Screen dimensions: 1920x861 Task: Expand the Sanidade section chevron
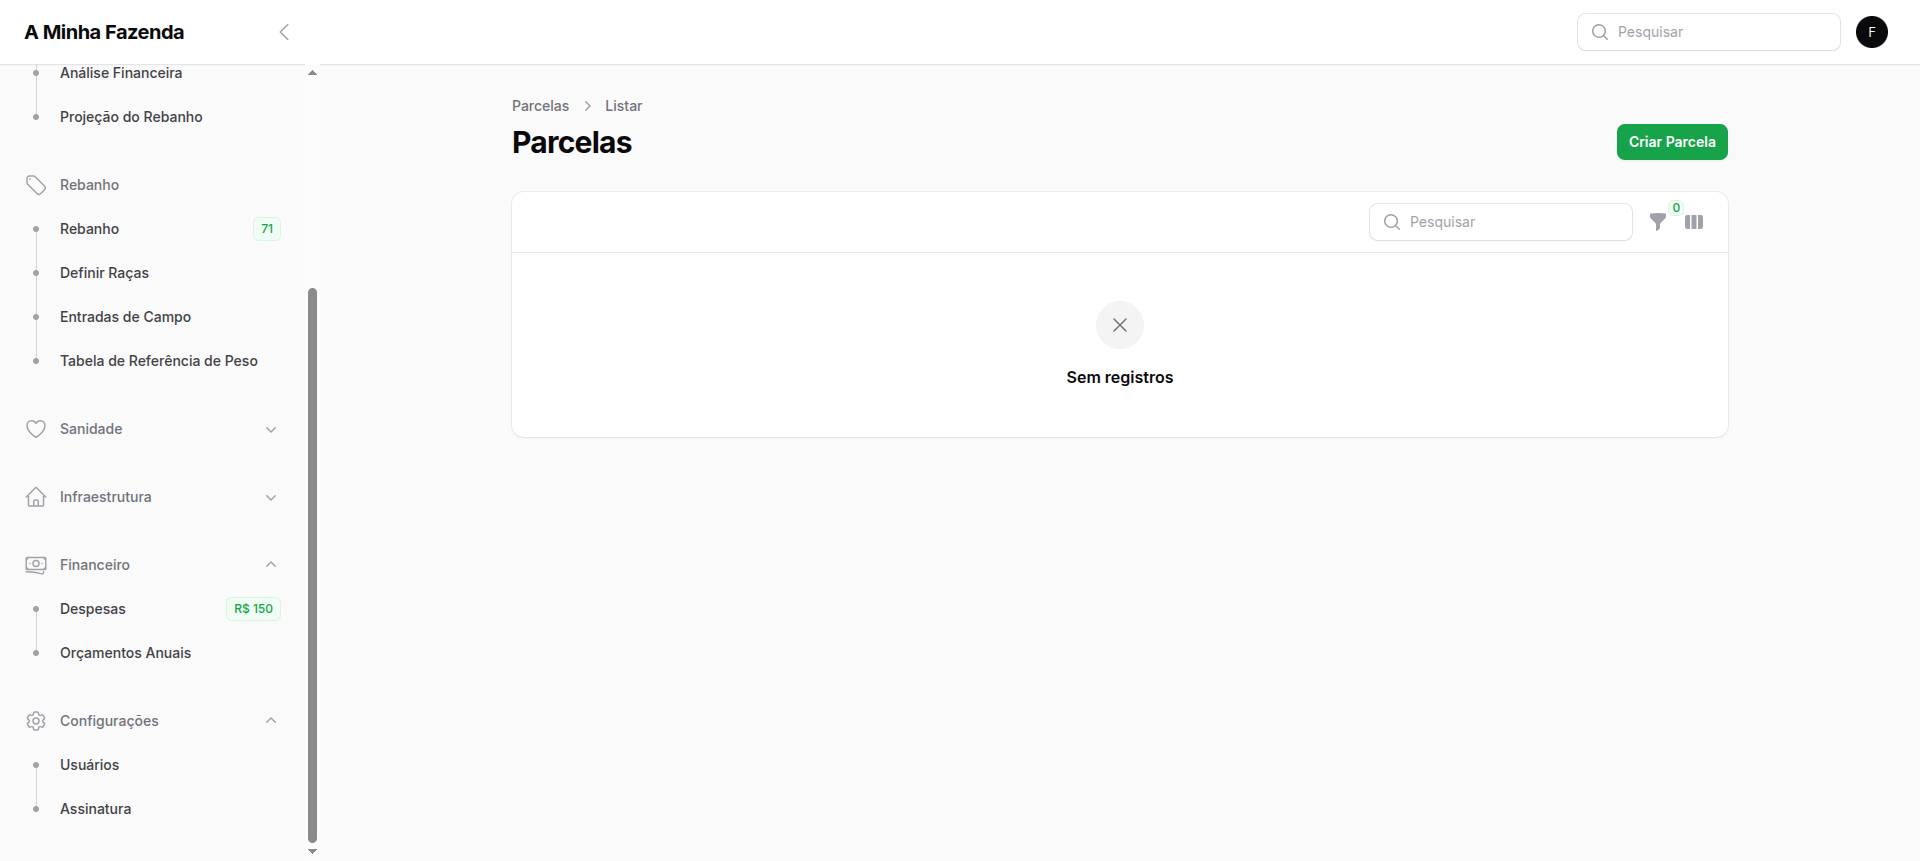[x=271, y=429]
